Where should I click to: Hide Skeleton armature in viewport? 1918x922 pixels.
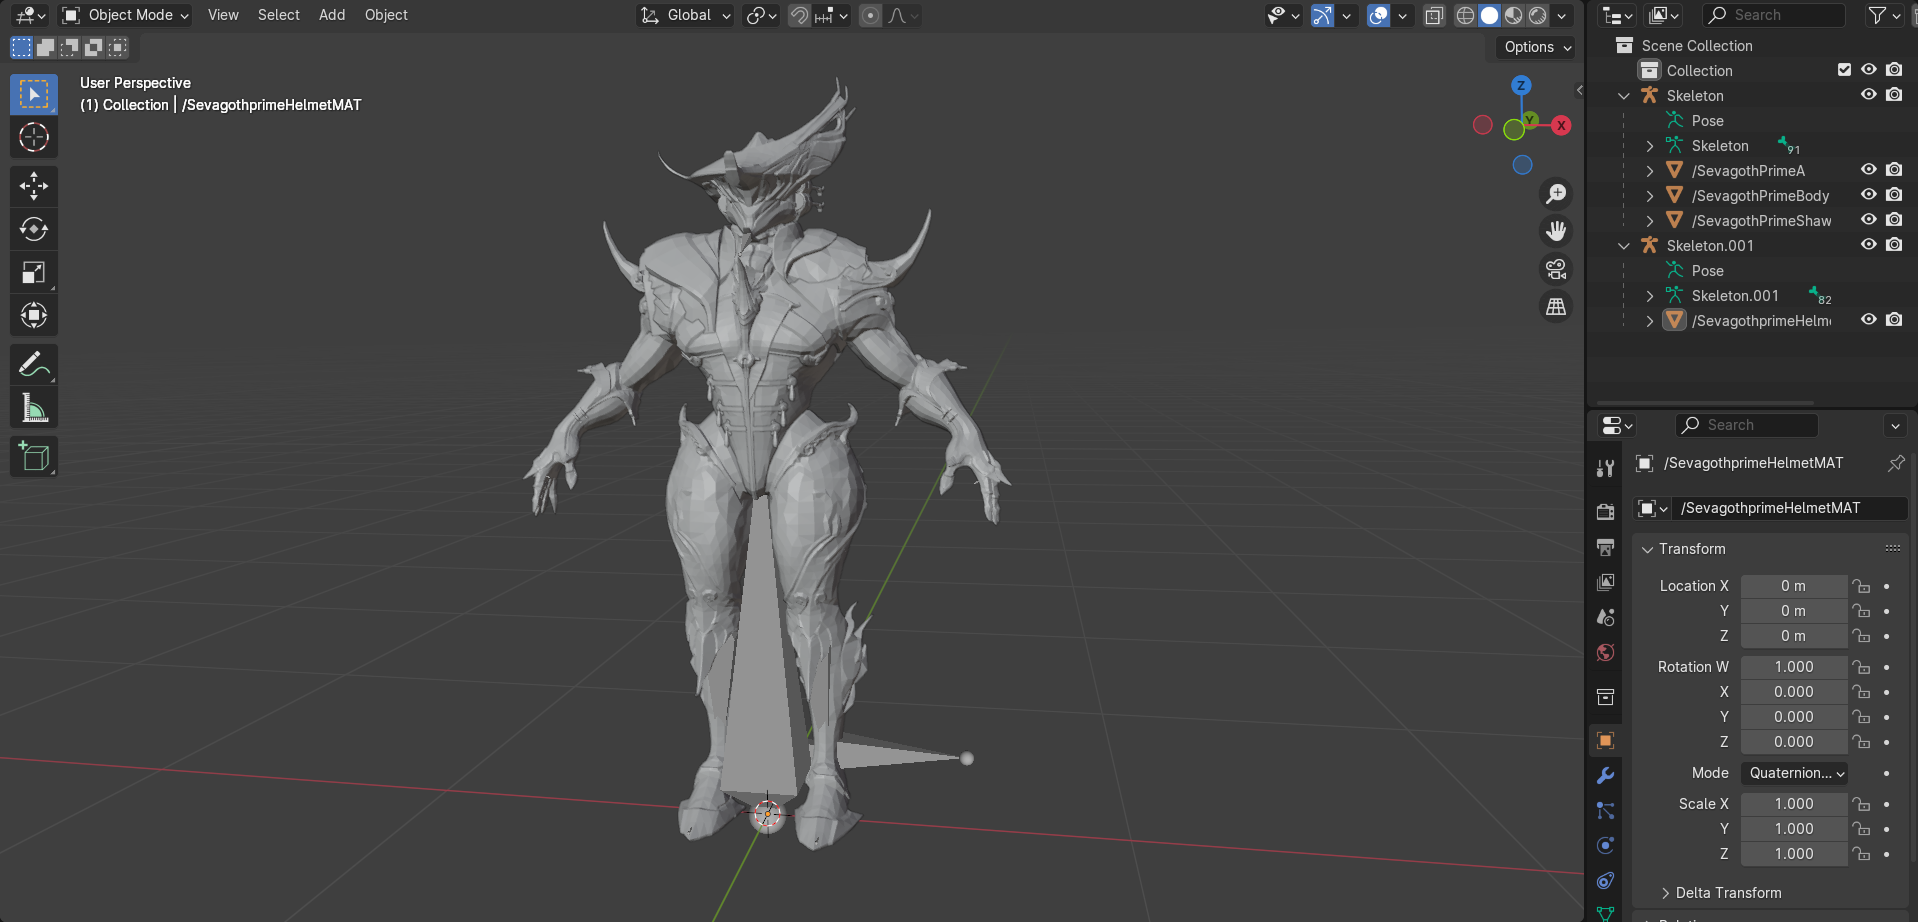pos(1868,95)
